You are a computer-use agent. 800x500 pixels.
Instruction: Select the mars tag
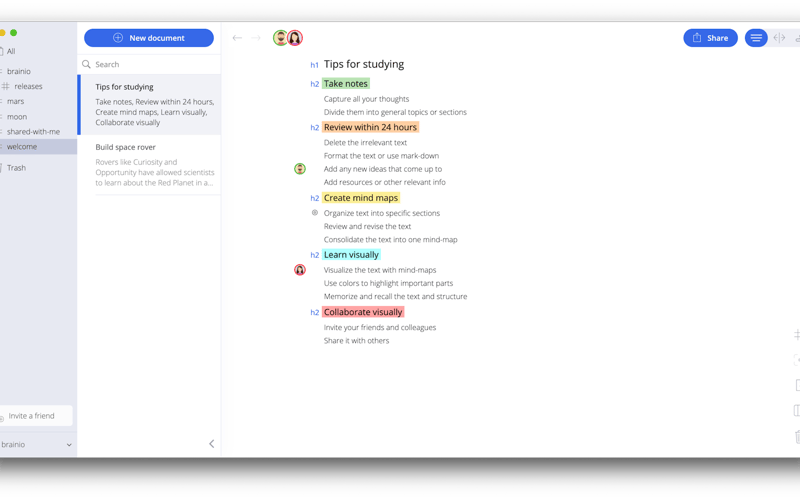pos(15,102)
